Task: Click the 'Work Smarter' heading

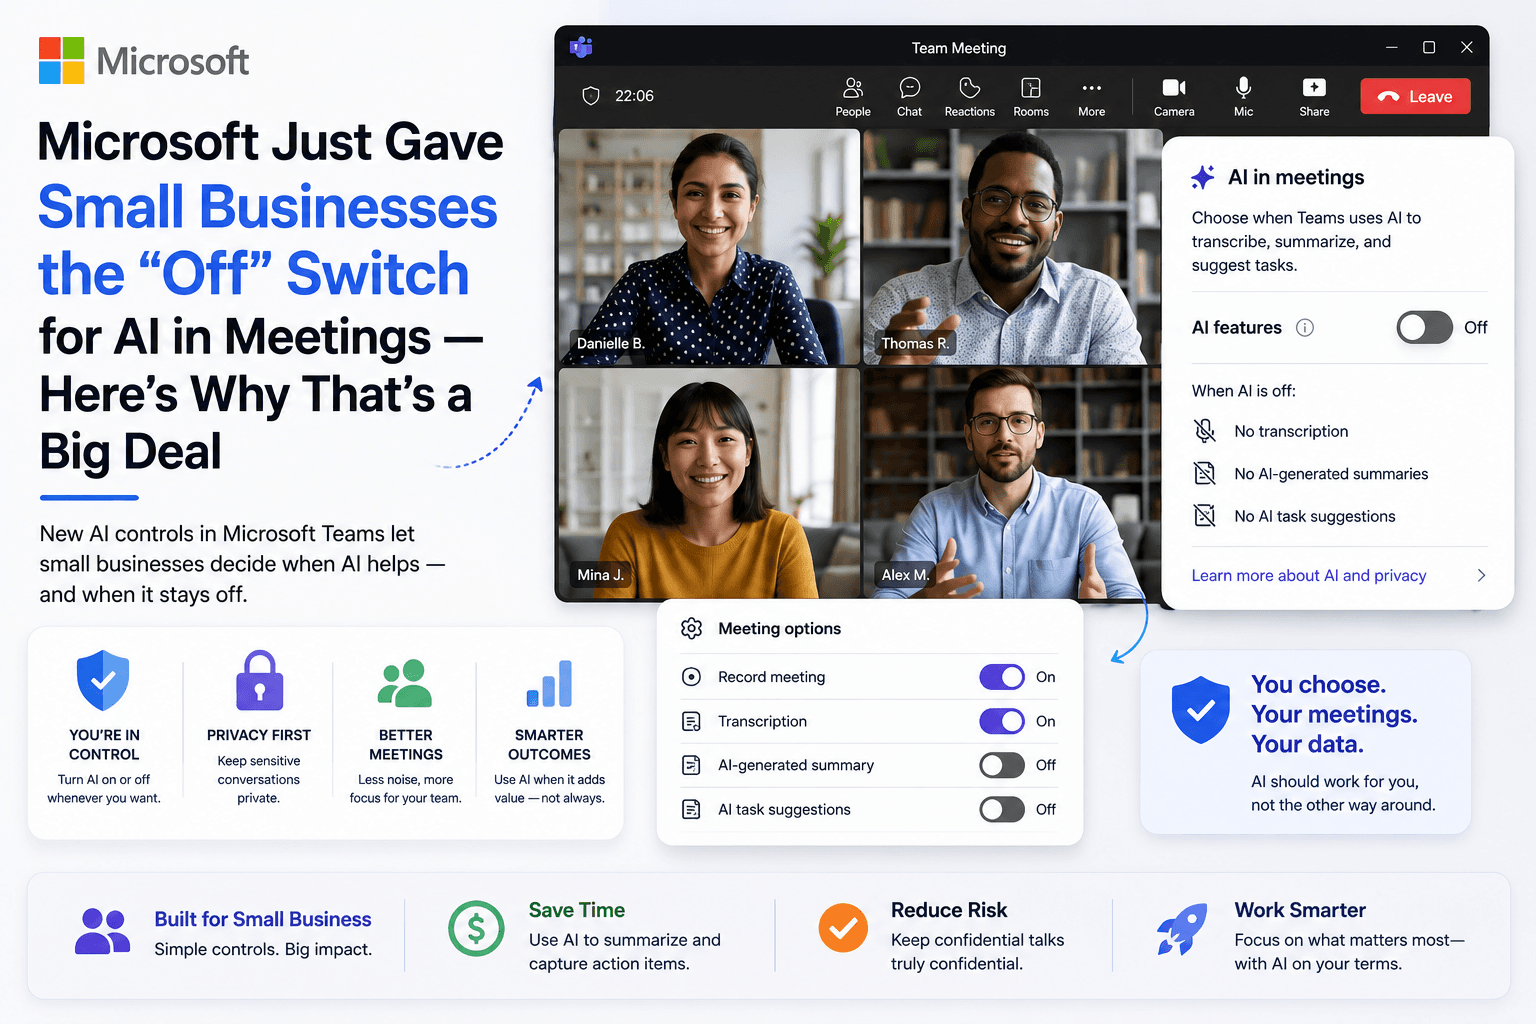Action: pyautogui.click(x=1300, y=910)
